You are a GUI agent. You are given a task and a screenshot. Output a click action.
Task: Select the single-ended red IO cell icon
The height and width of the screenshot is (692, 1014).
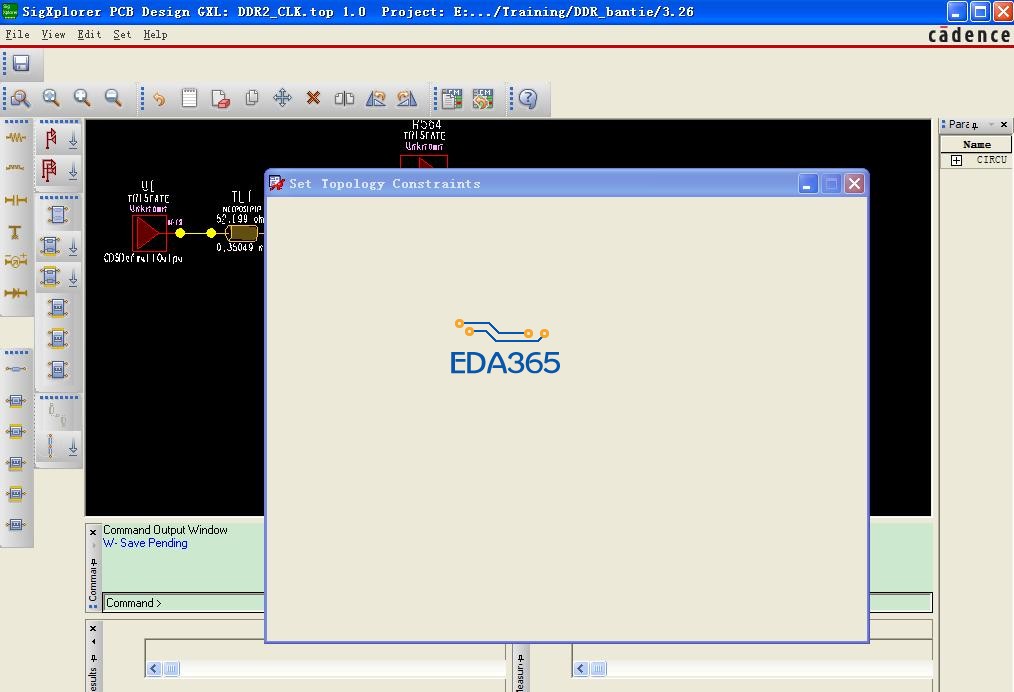point(50,139)
